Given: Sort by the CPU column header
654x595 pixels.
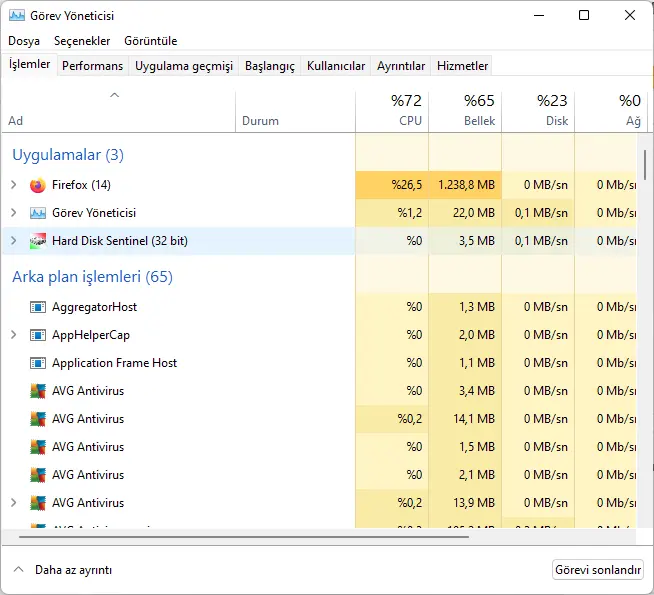Looking at the screenshot, I should (392, 112).
